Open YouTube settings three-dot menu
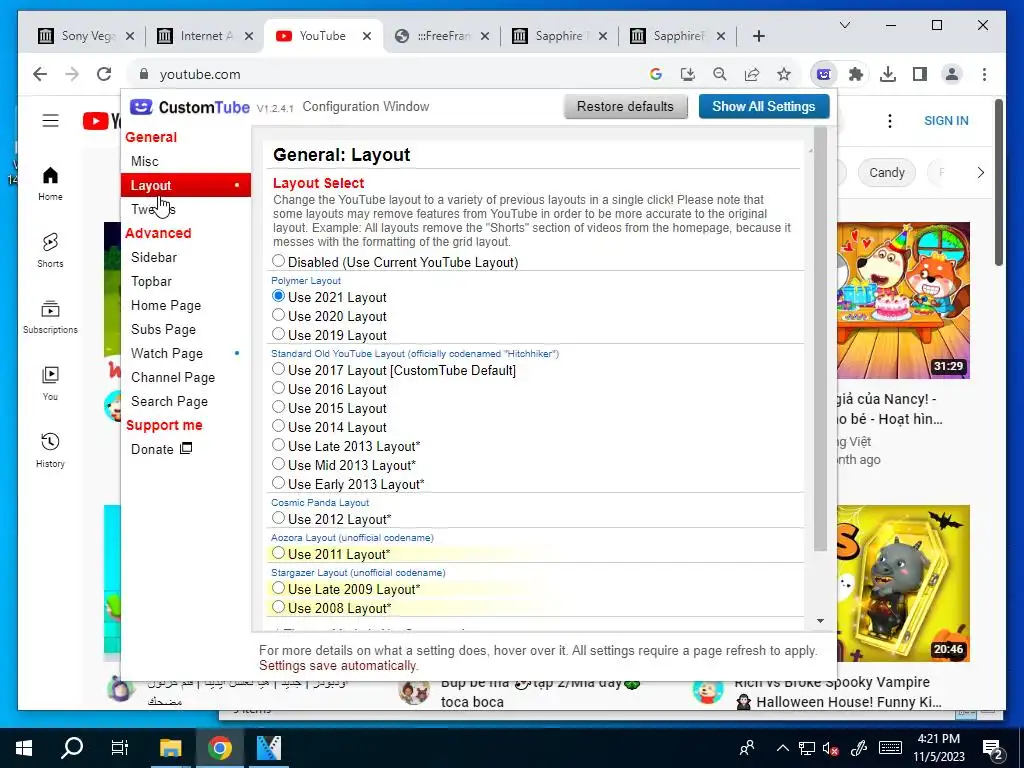The height and width of the screenshot is (768, 1024). [889, 121]
